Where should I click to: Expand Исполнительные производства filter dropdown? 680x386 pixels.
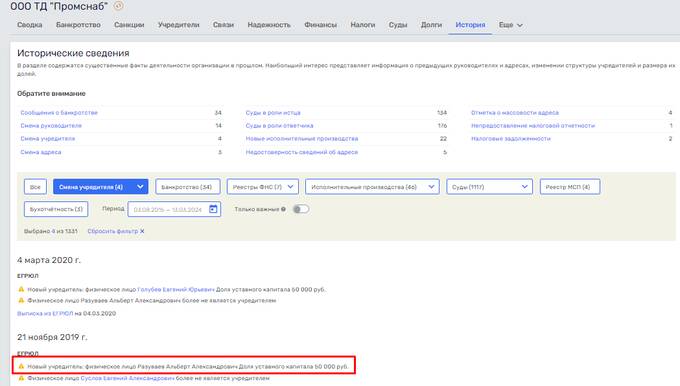(432, 186)
